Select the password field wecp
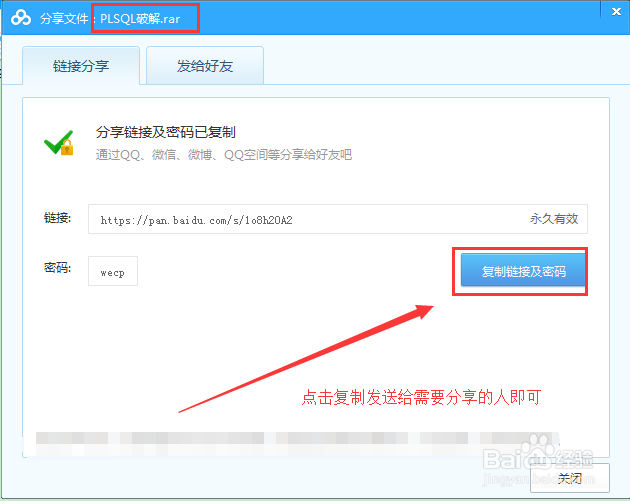Image resolution: width=630 pixels, height=501 pixels. point(113,271)
